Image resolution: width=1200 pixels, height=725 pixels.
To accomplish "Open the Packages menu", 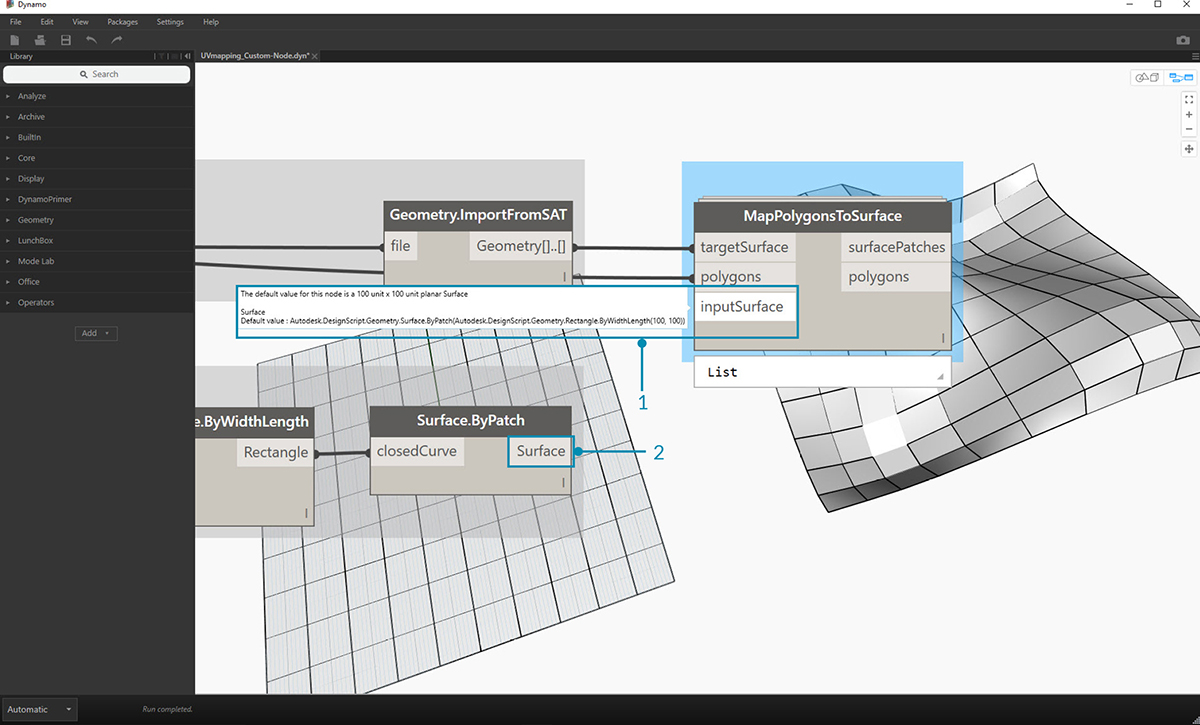I will pos(122,22).
